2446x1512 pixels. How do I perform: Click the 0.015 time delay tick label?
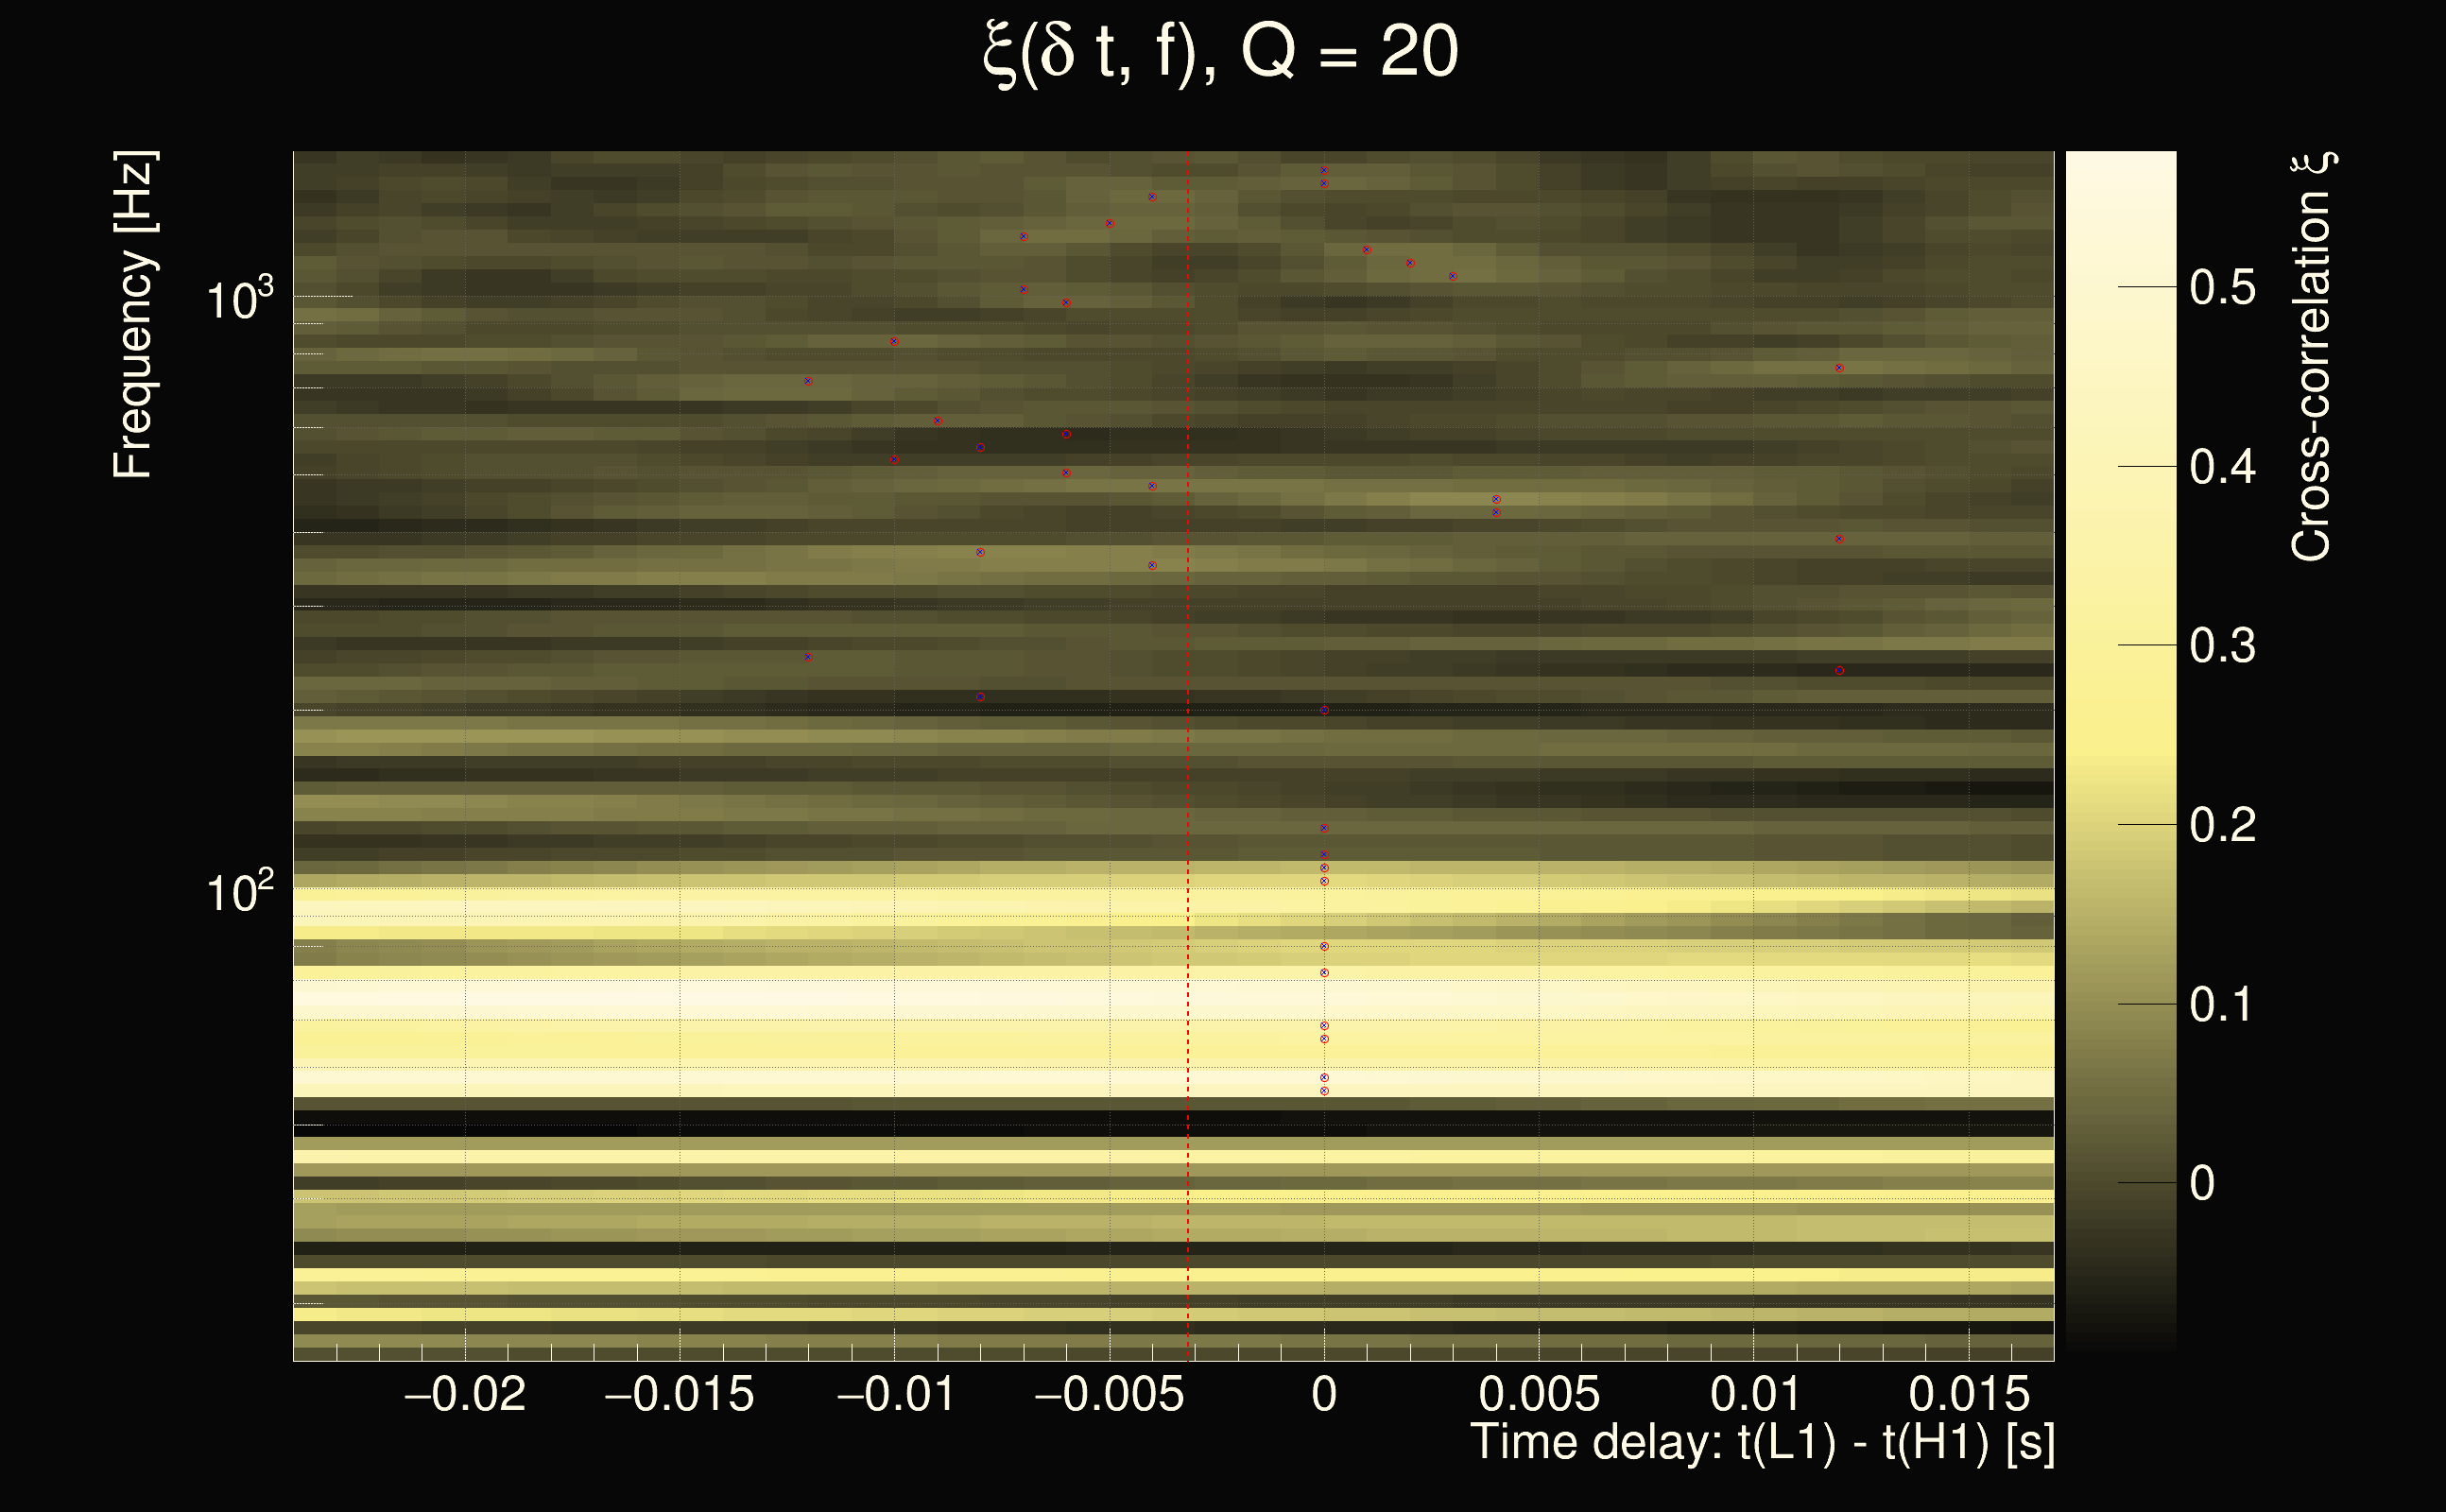click(1969, 1394)
